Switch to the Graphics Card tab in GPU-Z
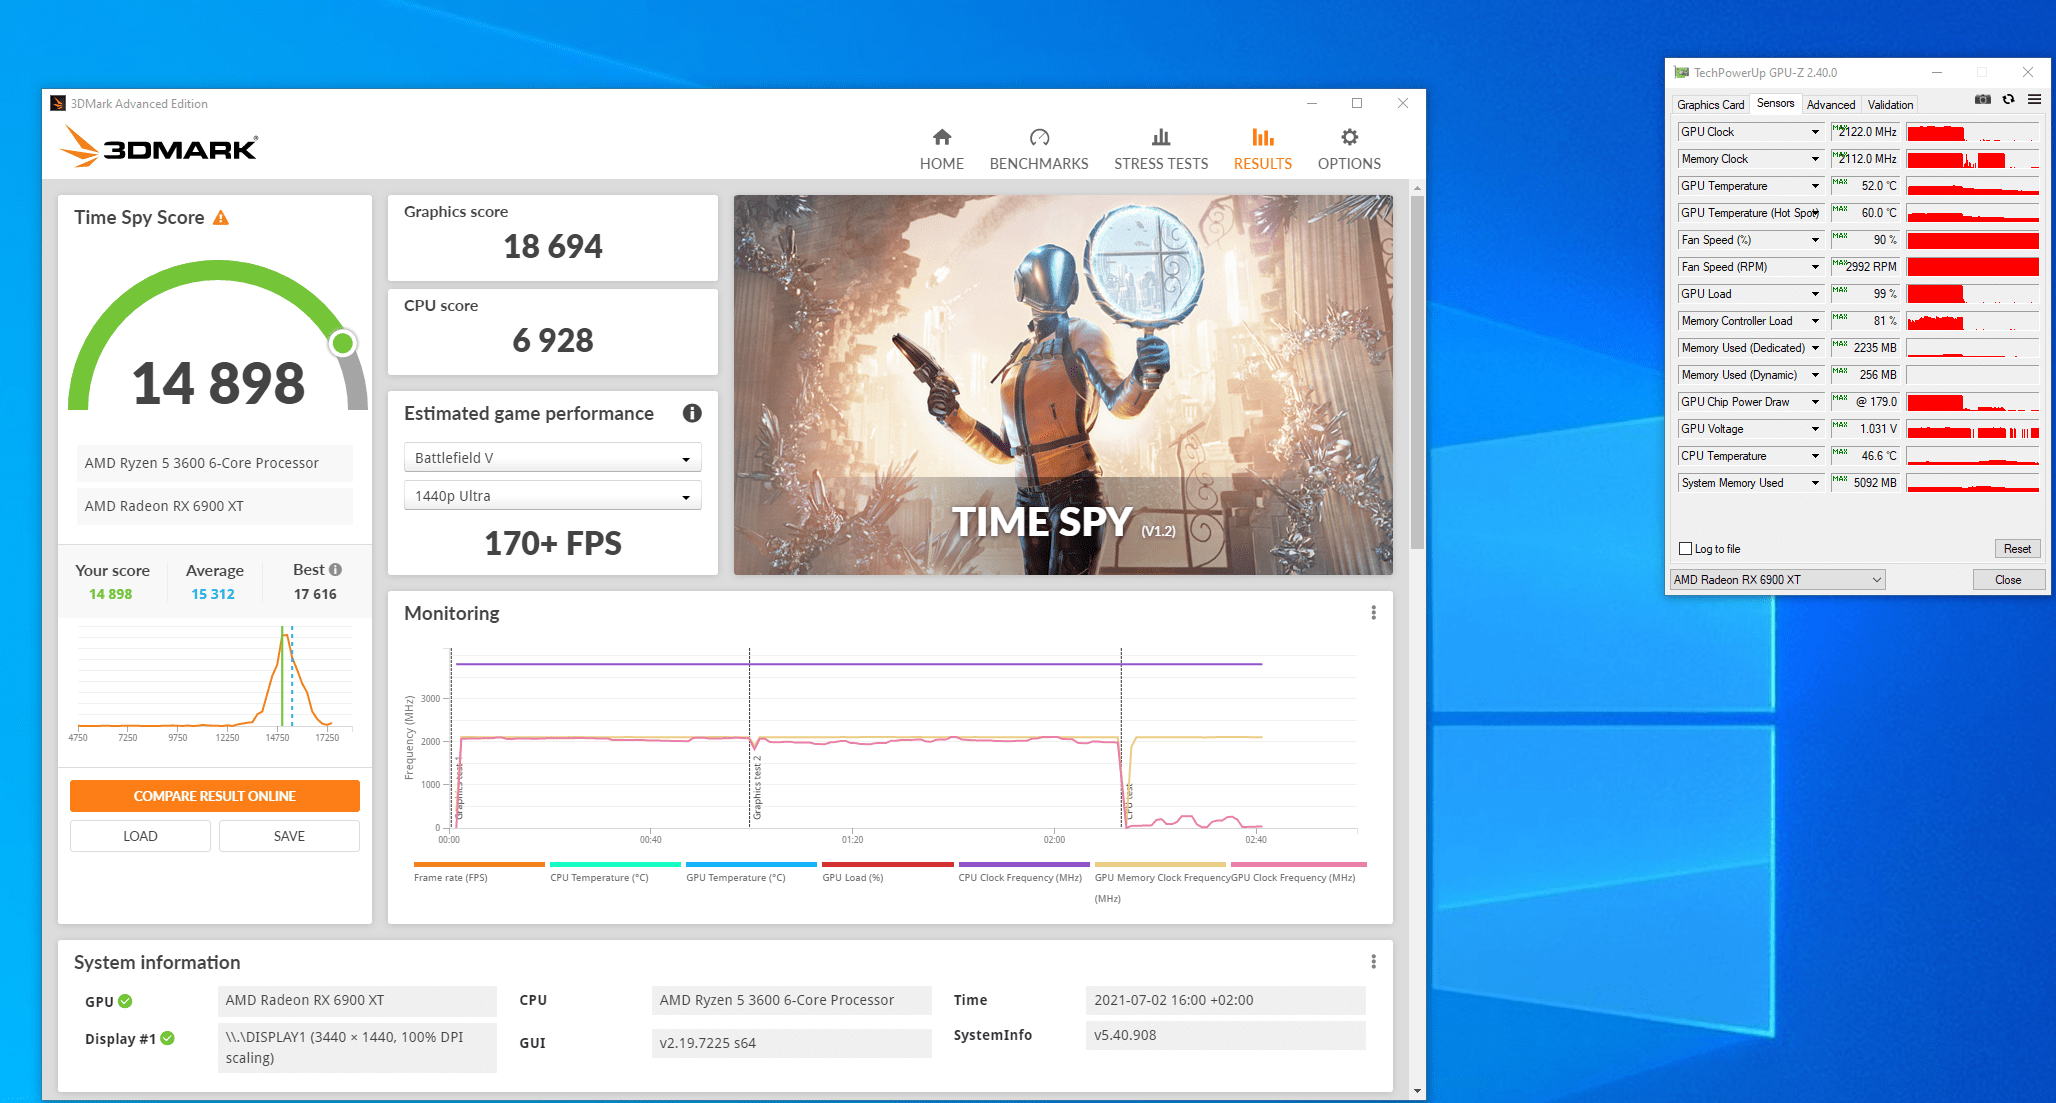2056x1103 pixels. 1710,104
